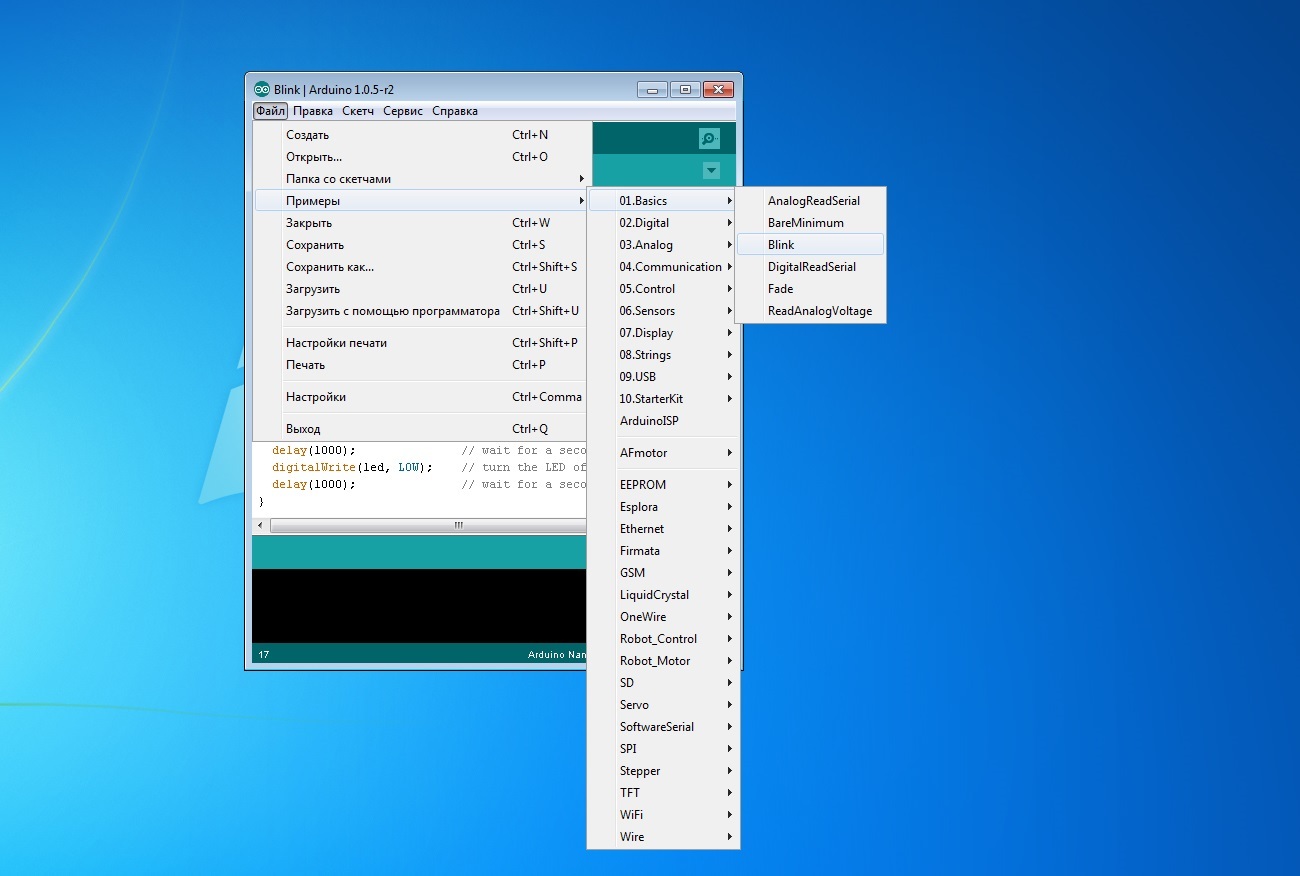The image size is (1300, 876).
Task: Maximize the Arduino window
Action: click(x=685, y=89)
